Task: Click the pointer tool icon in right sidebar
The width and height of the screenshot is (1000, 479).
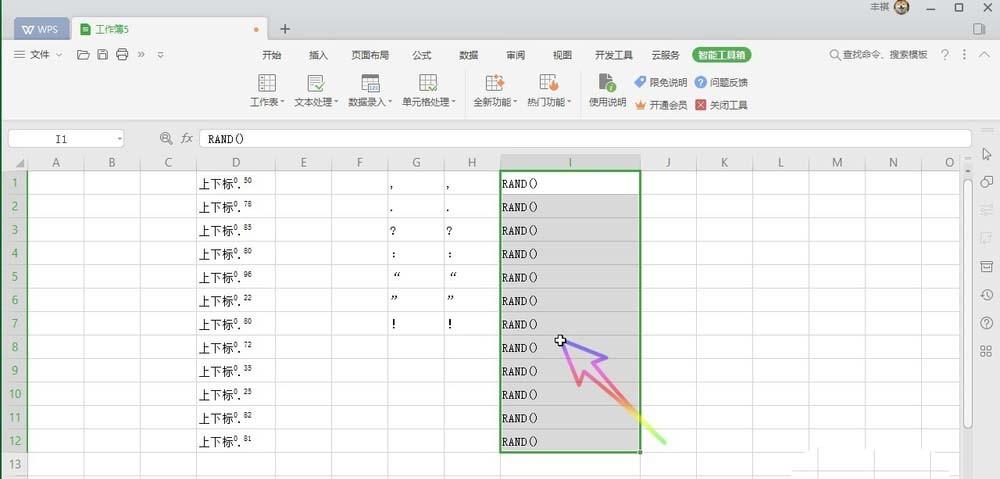Action: tap(987, 154)
